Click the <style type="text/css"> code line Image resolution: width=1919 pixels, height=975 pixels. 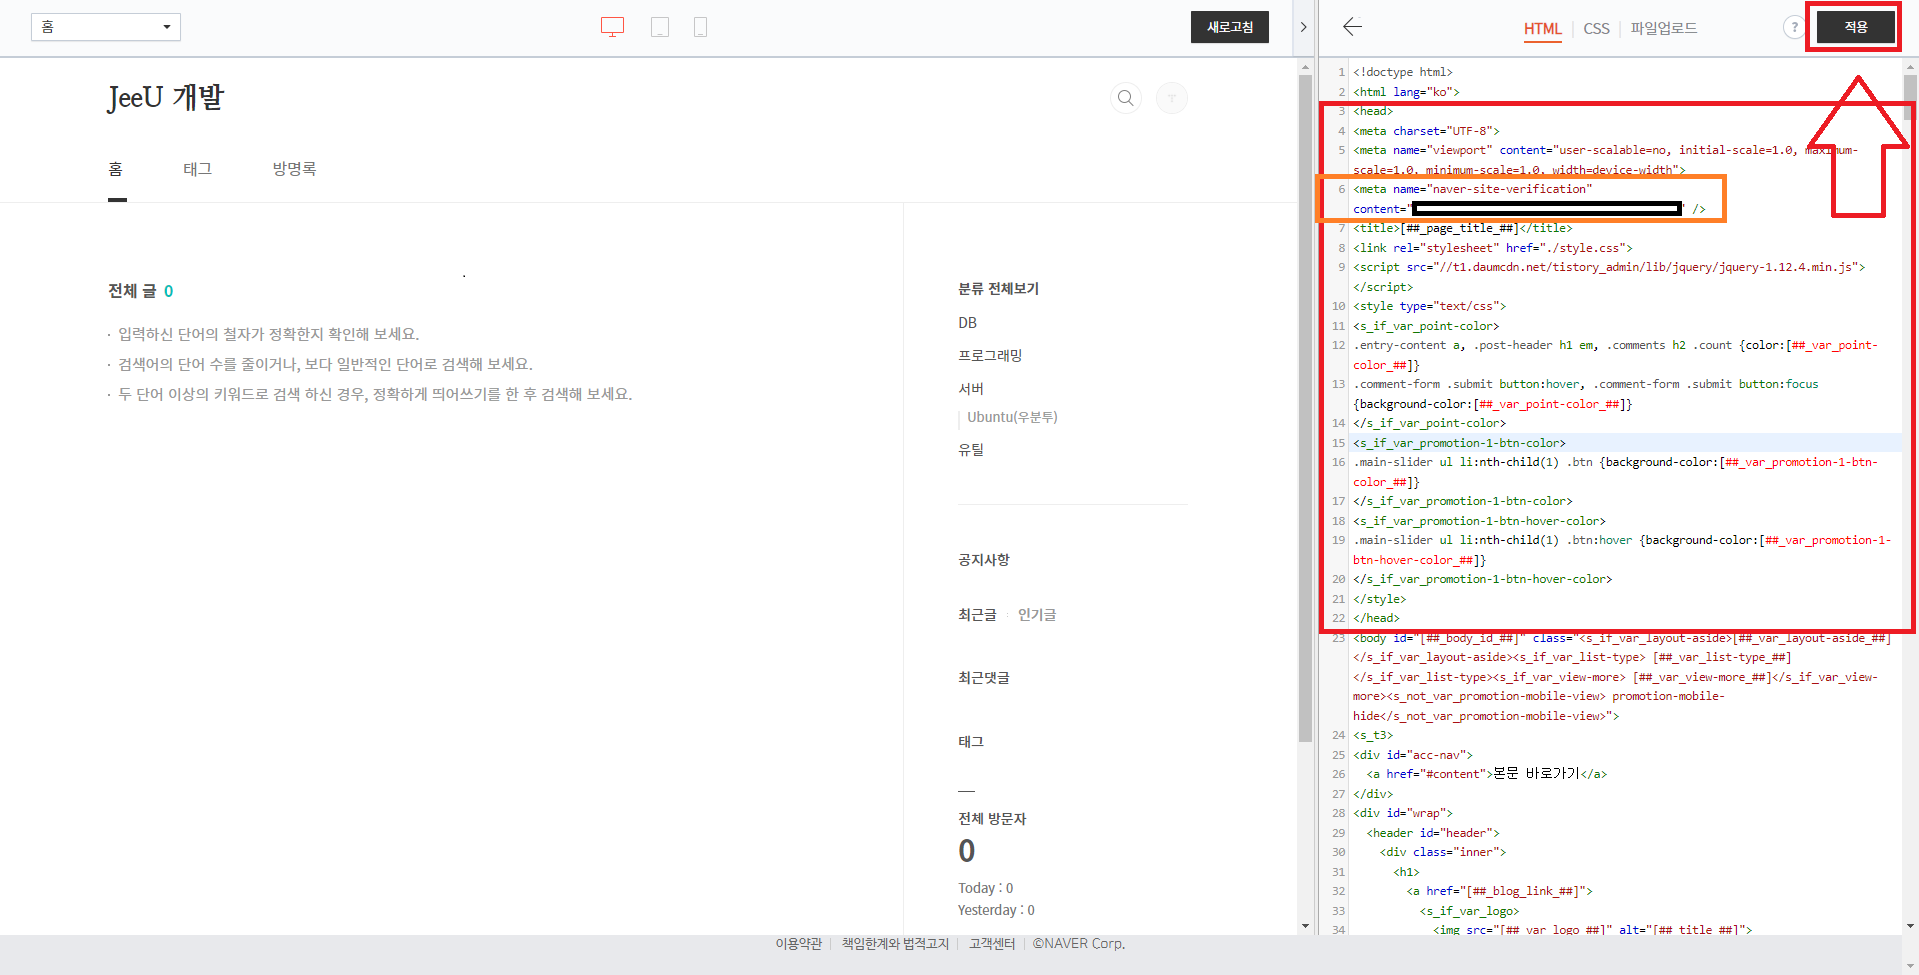pyautogui.click(x=1430, y=306)
